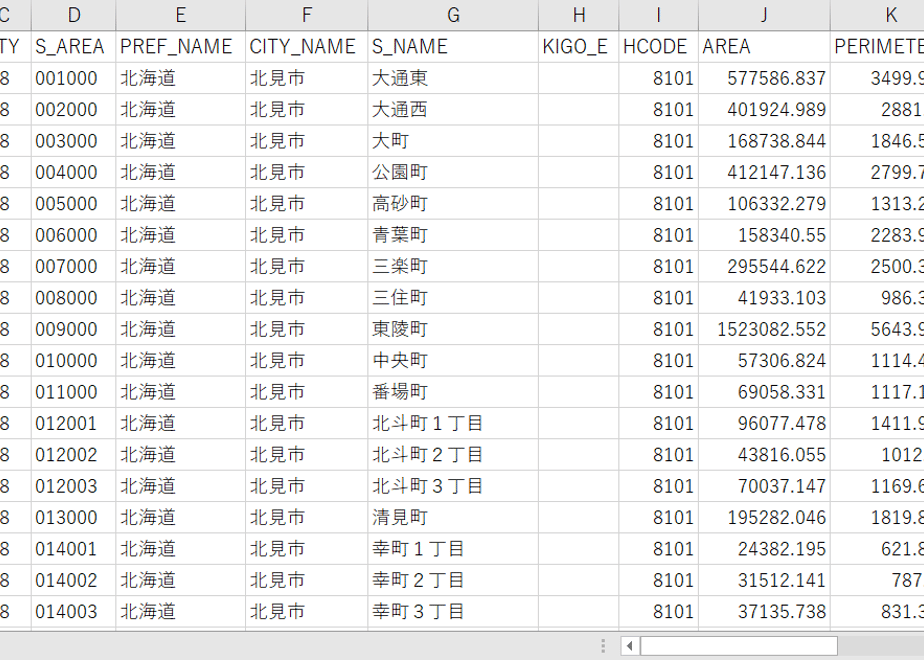Select the cell 清見町
Image resolution: width=924 pixels, height=660 pixels.
453,517
